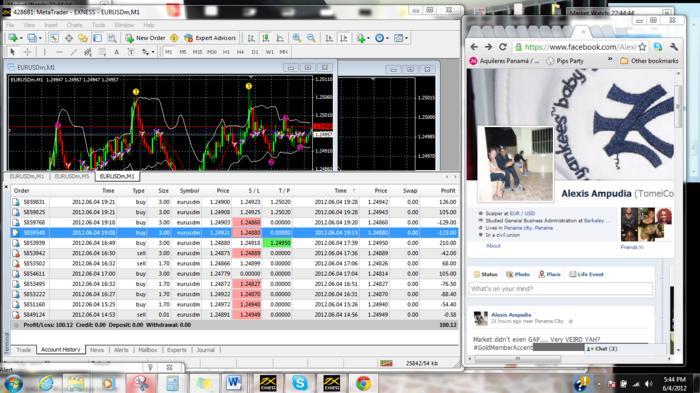Expand the new chart dropdown arrow

point(21,38)
